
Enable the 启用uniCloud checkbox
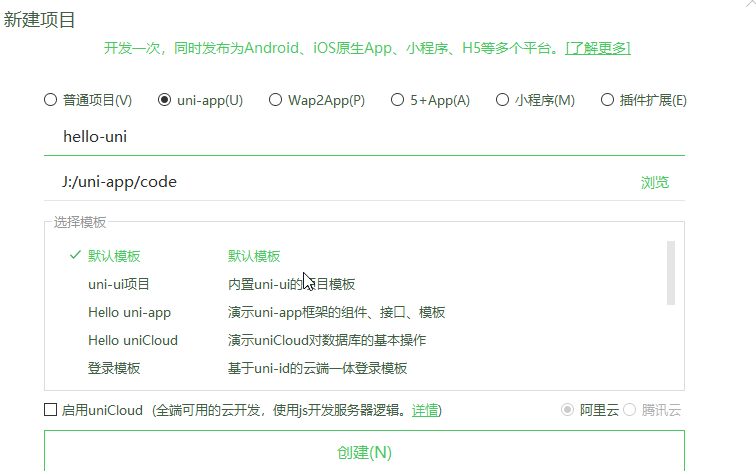tap(50, 410)
